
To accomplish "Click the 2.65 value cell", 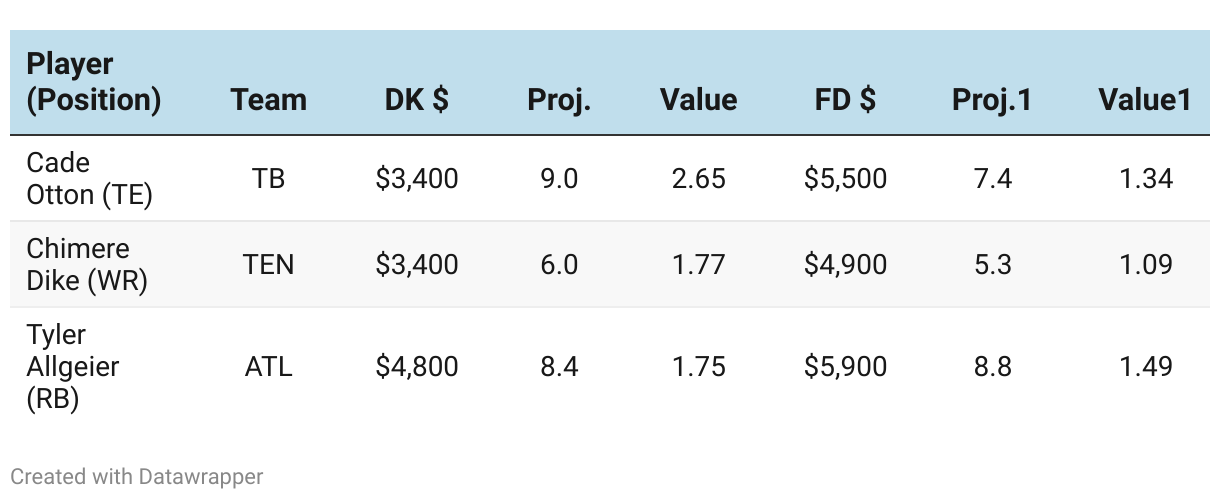I will [698, 179].
